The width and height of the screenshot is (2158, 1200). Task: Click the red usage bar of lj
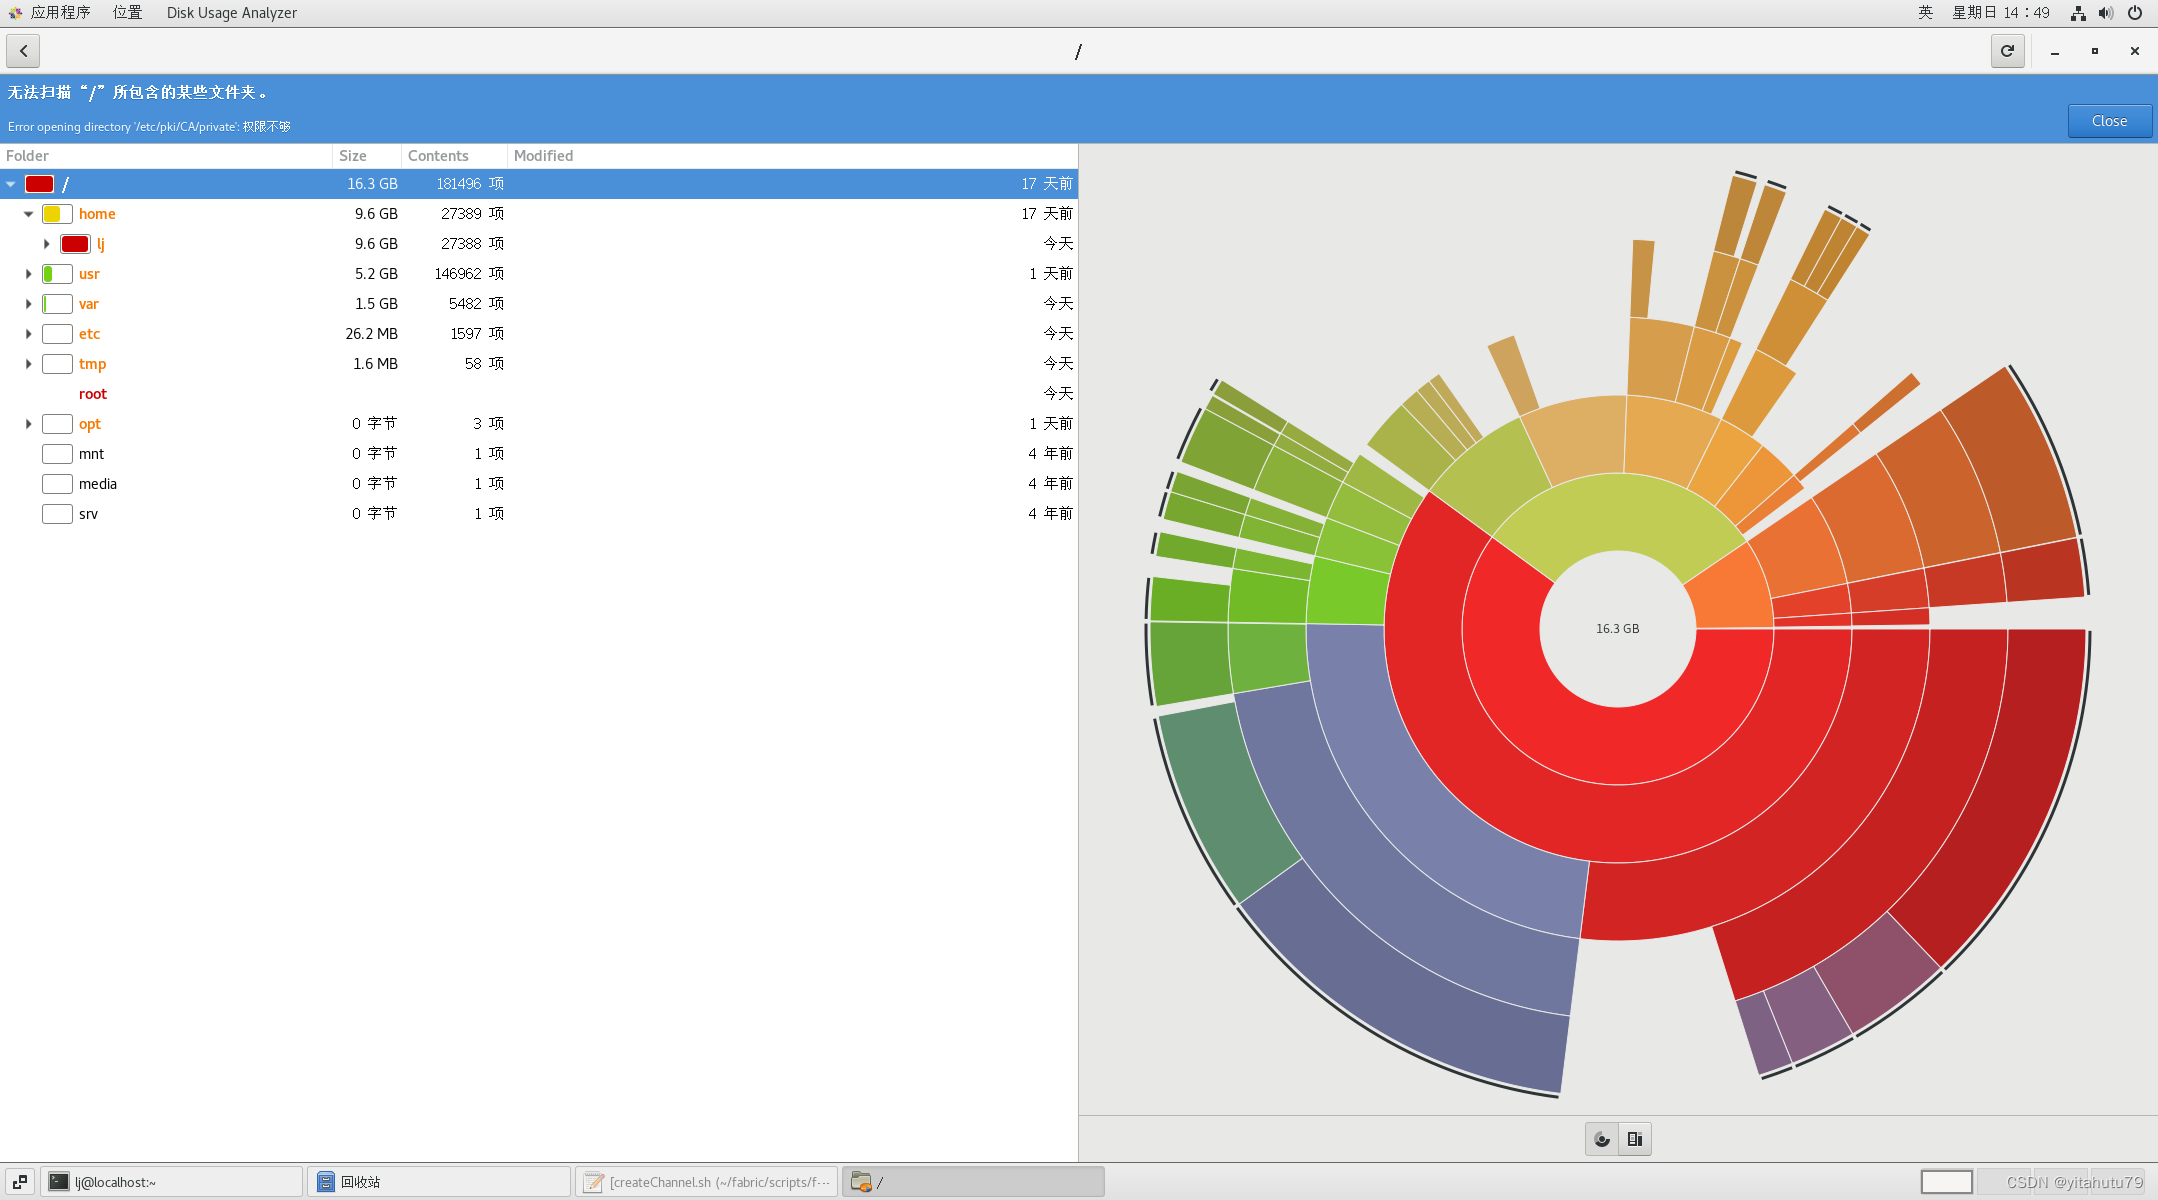tap(75, 244)
